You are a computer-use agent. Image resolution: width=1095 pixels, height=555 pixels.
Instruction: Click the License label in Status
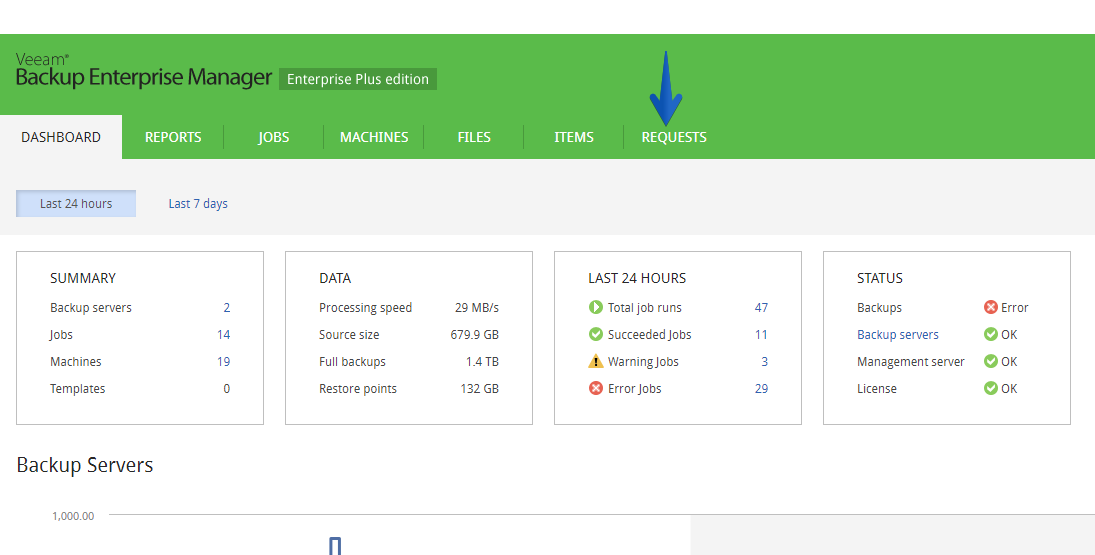(877, 389)
